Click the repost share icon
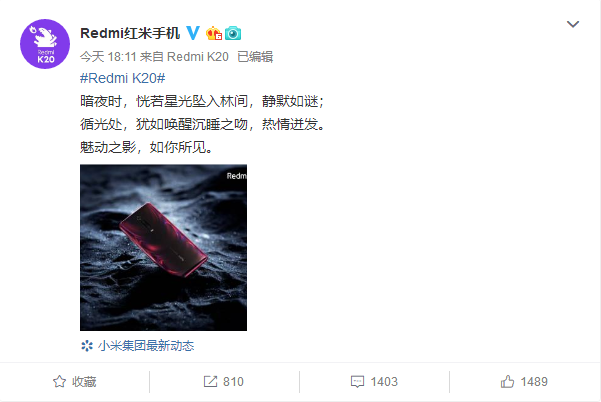Viewport: 601px width, 402px height. tap(210, 381)
